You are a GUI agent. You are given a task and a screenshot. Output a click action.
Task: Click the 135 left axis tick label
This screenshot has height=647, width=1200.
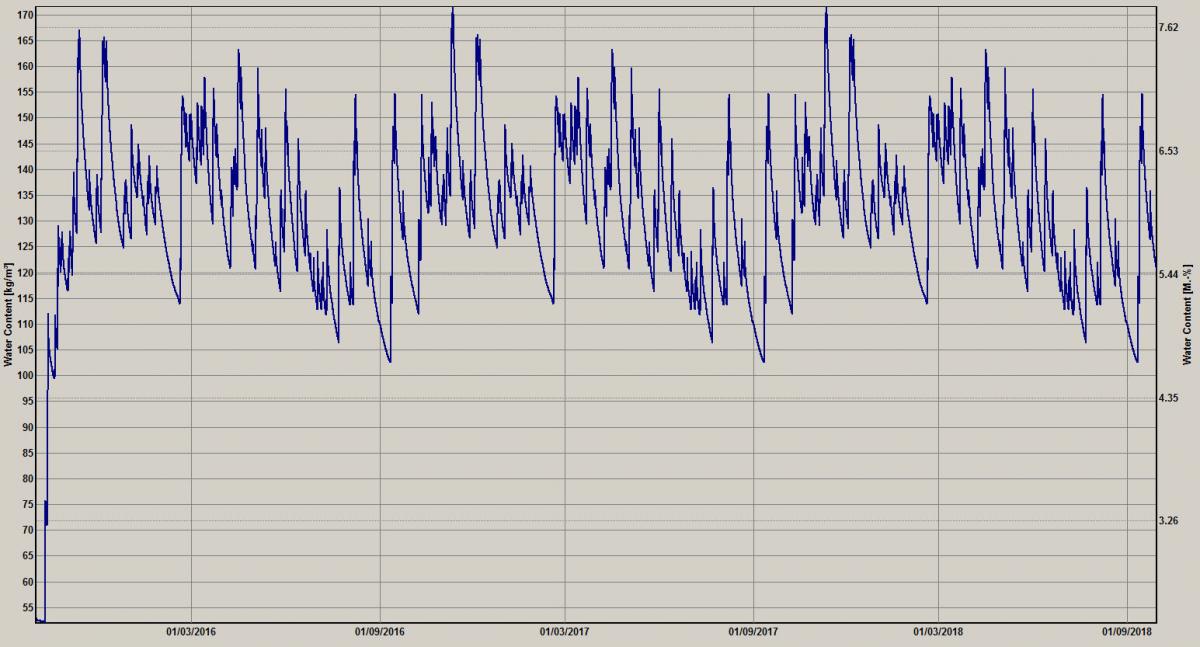[x=27, y=196]
